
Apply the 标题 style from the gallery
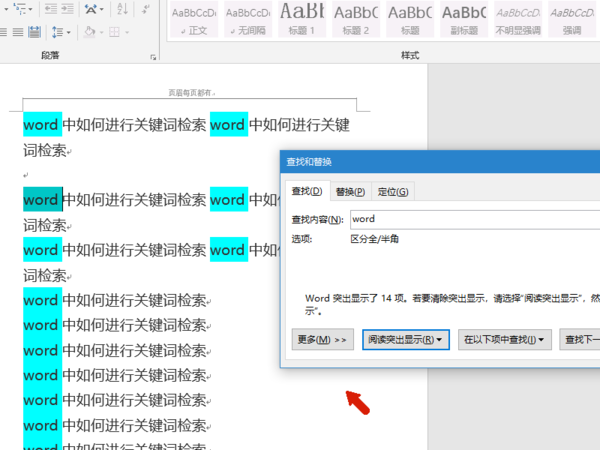410,20
